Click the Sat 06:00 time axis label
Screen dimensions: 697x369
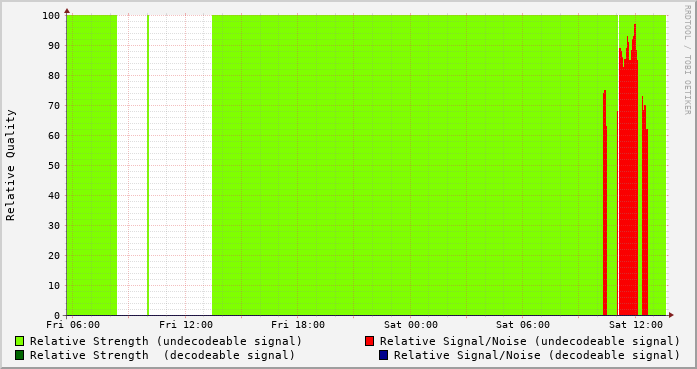(523, 325)
